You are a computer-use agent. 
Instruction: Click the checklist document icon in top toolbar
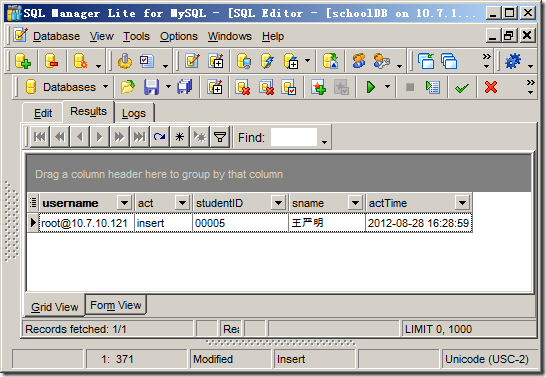point(147,61)
